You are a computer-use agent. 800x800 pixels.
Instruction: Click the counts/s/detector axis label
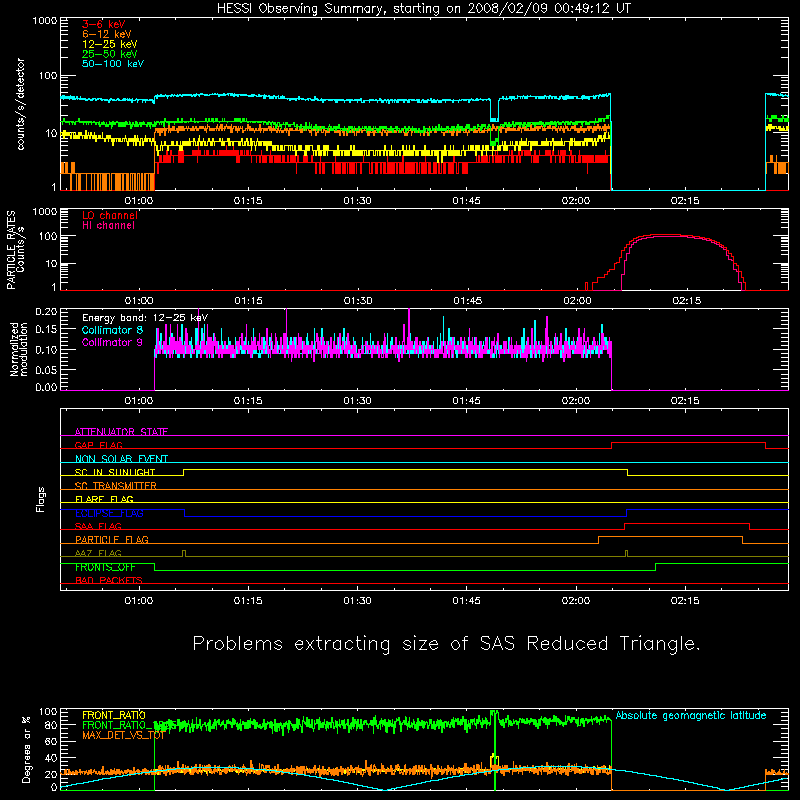(20, 104)
